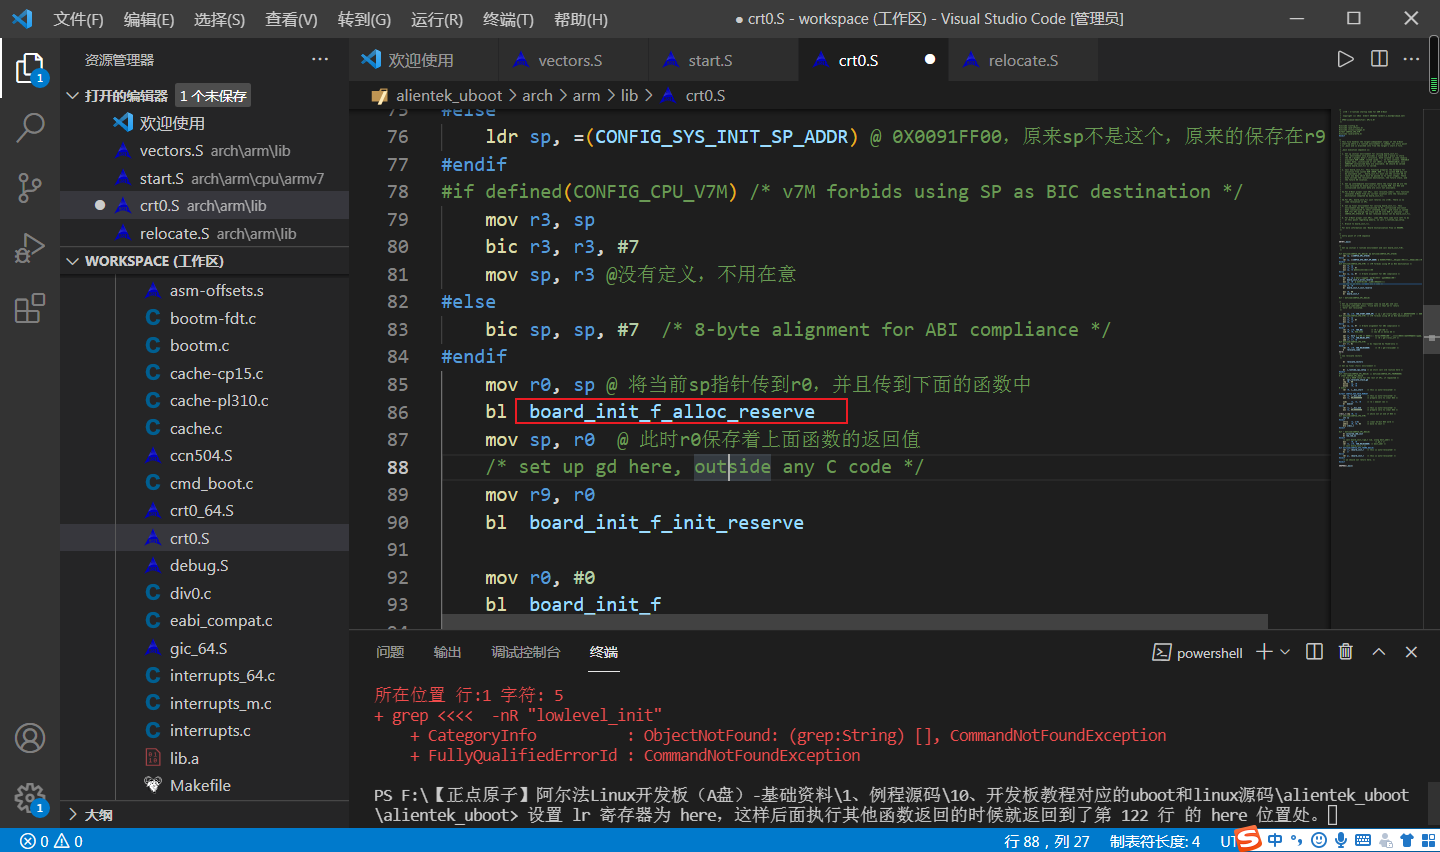Split terminal icon
Viewport: 1440px width, 852px height.
1314,652
